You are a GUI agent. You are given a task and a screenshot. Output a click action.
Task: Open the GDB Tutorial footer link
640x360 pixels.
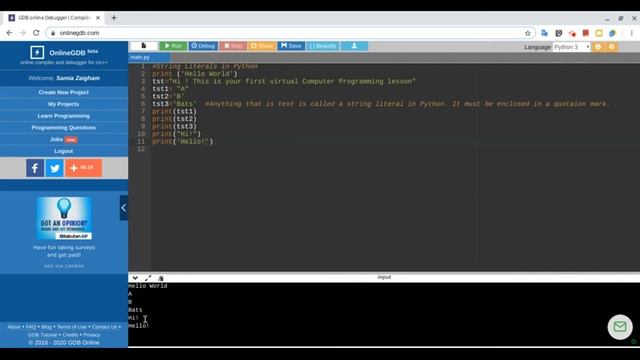[x=42, y=335]
